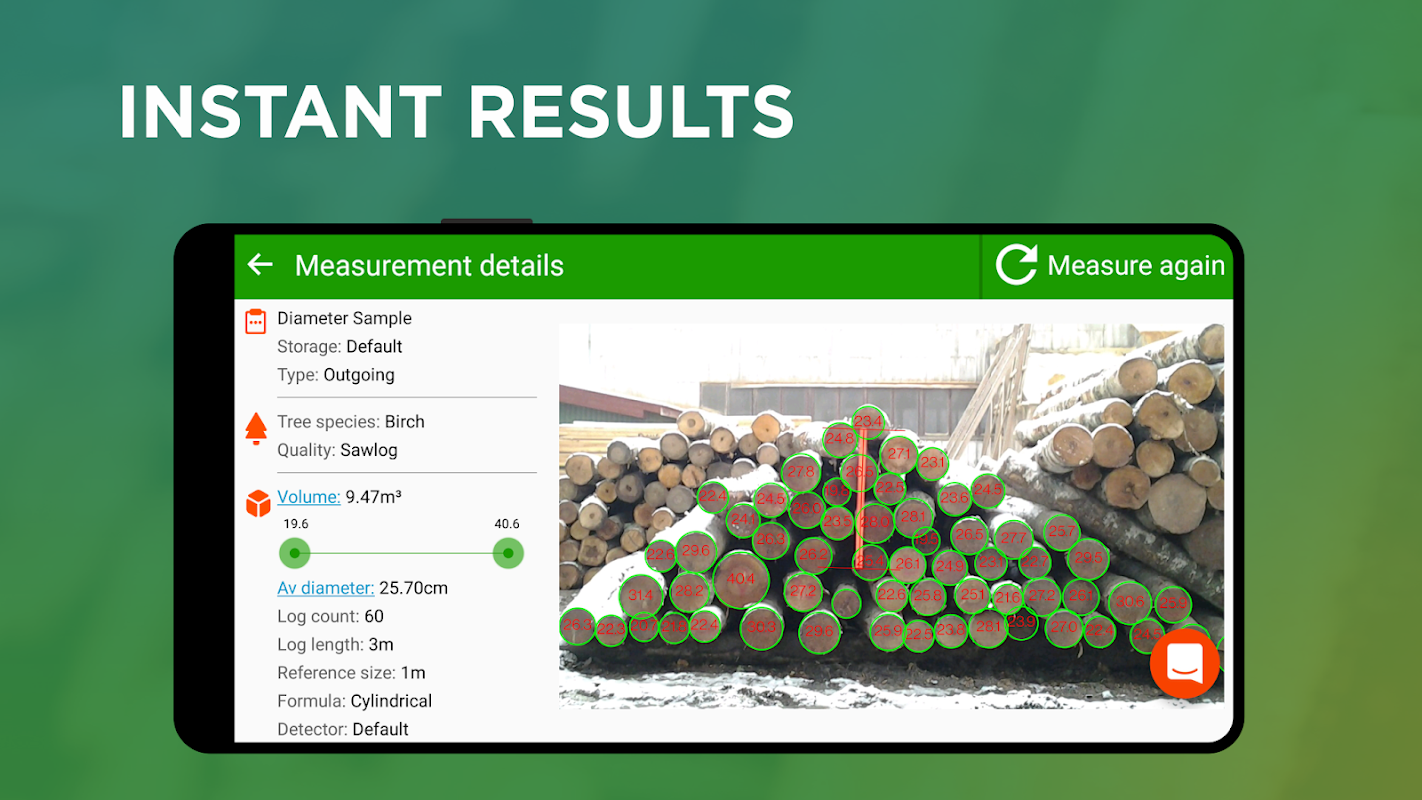
Task: Open the Volume link
Action: [x=309, y=497]
